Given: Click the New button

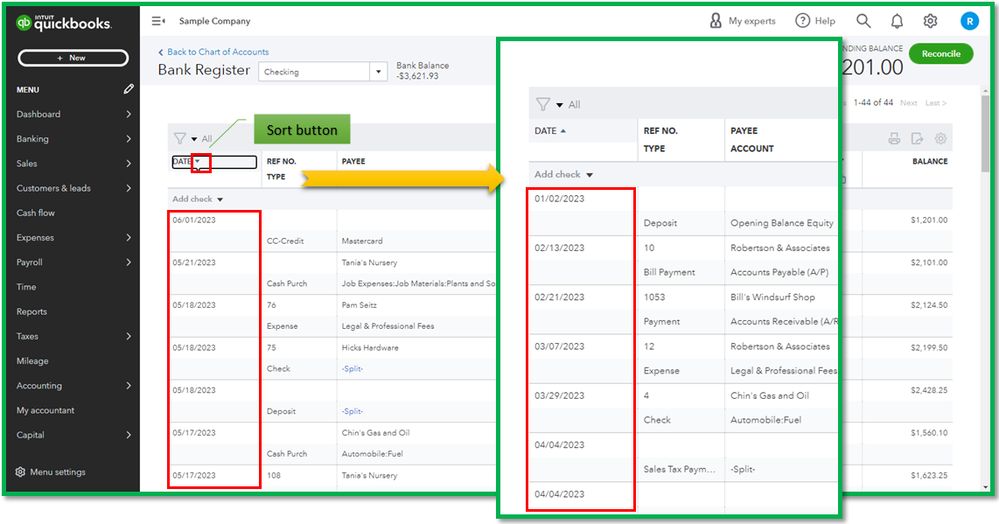Looking at the screenshot, I should click(x=73, y=57).
